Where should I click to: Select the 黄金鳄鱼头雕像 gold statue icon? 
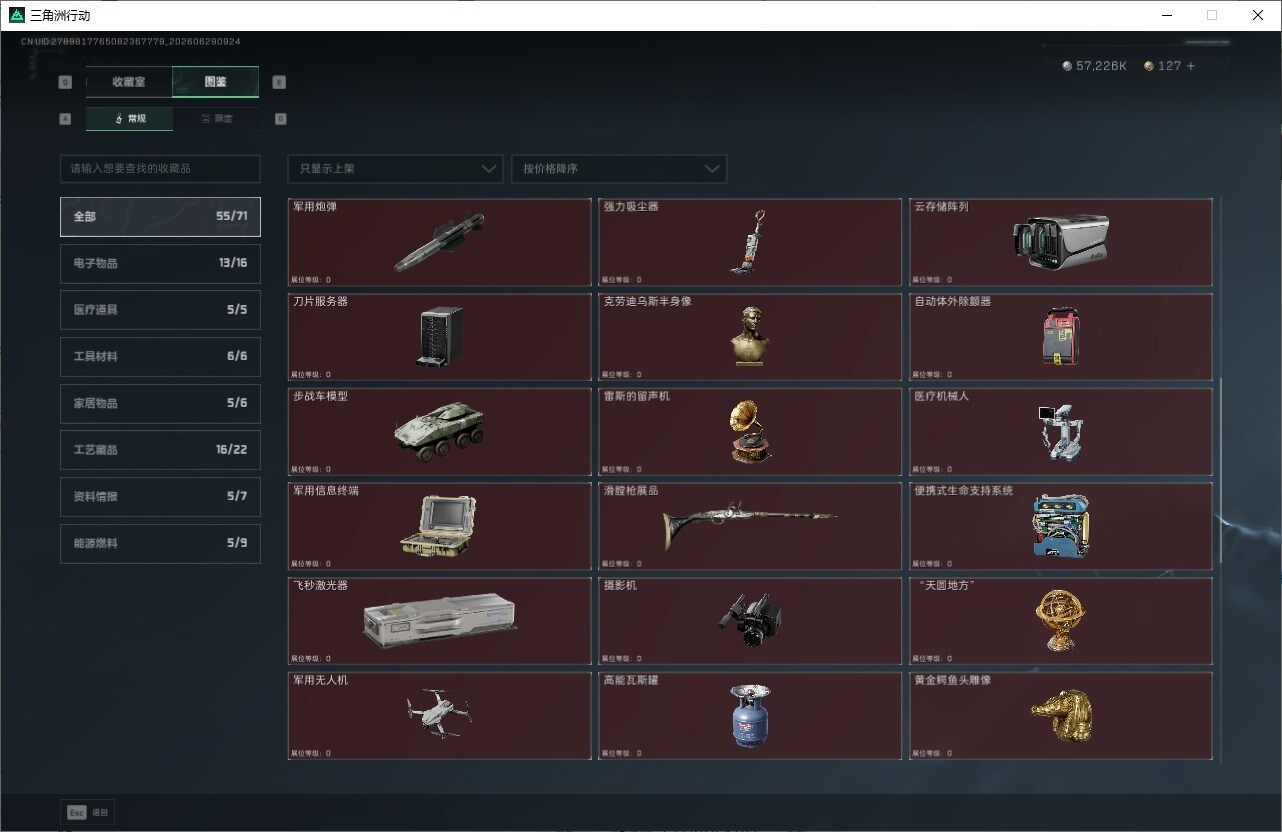click(1060, 714)
